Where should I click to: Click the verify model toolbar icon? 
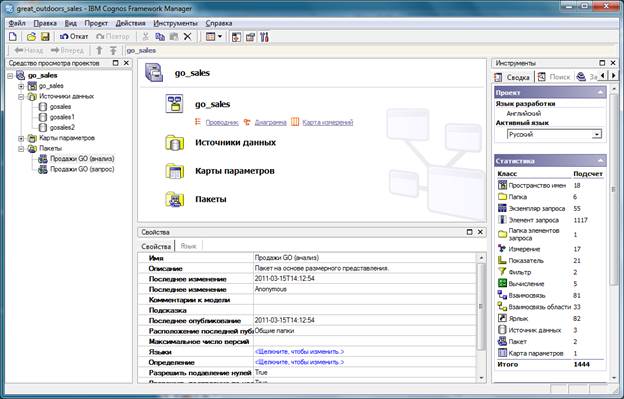click(236, 37)
